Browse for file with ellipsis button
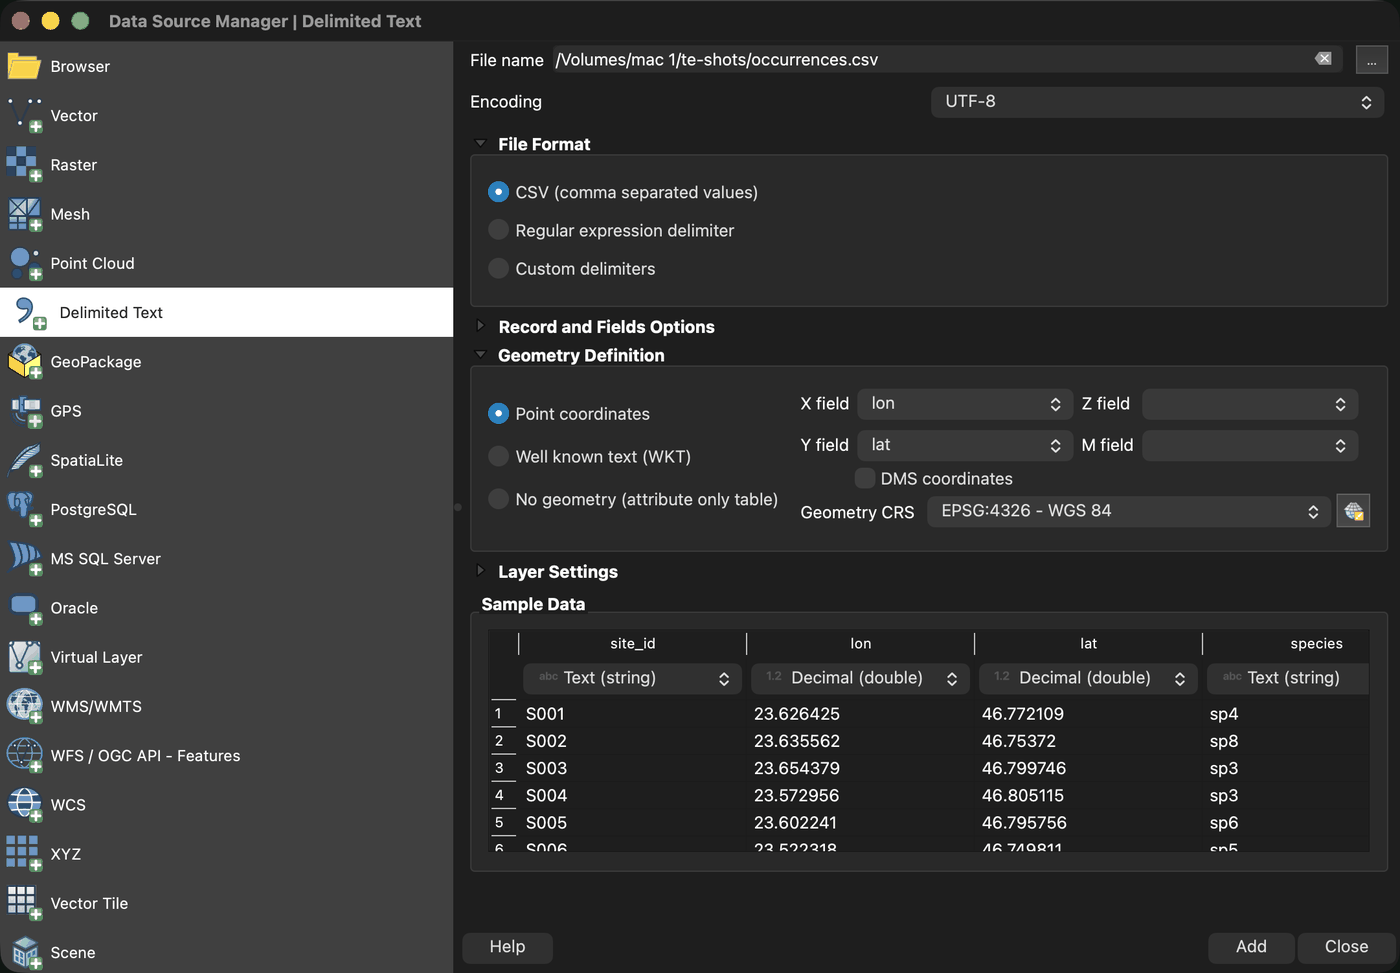Image resolution: width=1400 pixels, height=973 pixels. pos(1371,60)
